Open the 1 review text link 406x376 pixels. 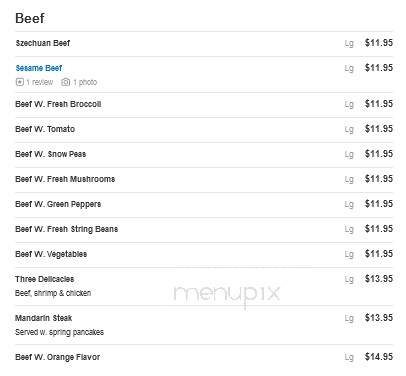coord(40,82)
